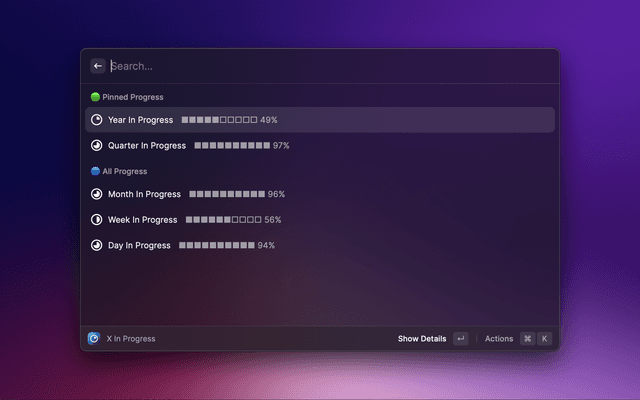This screenshot has width=640, height=400.
Task: Click the Year progress bar at 49%
Action: click(219, 120)
